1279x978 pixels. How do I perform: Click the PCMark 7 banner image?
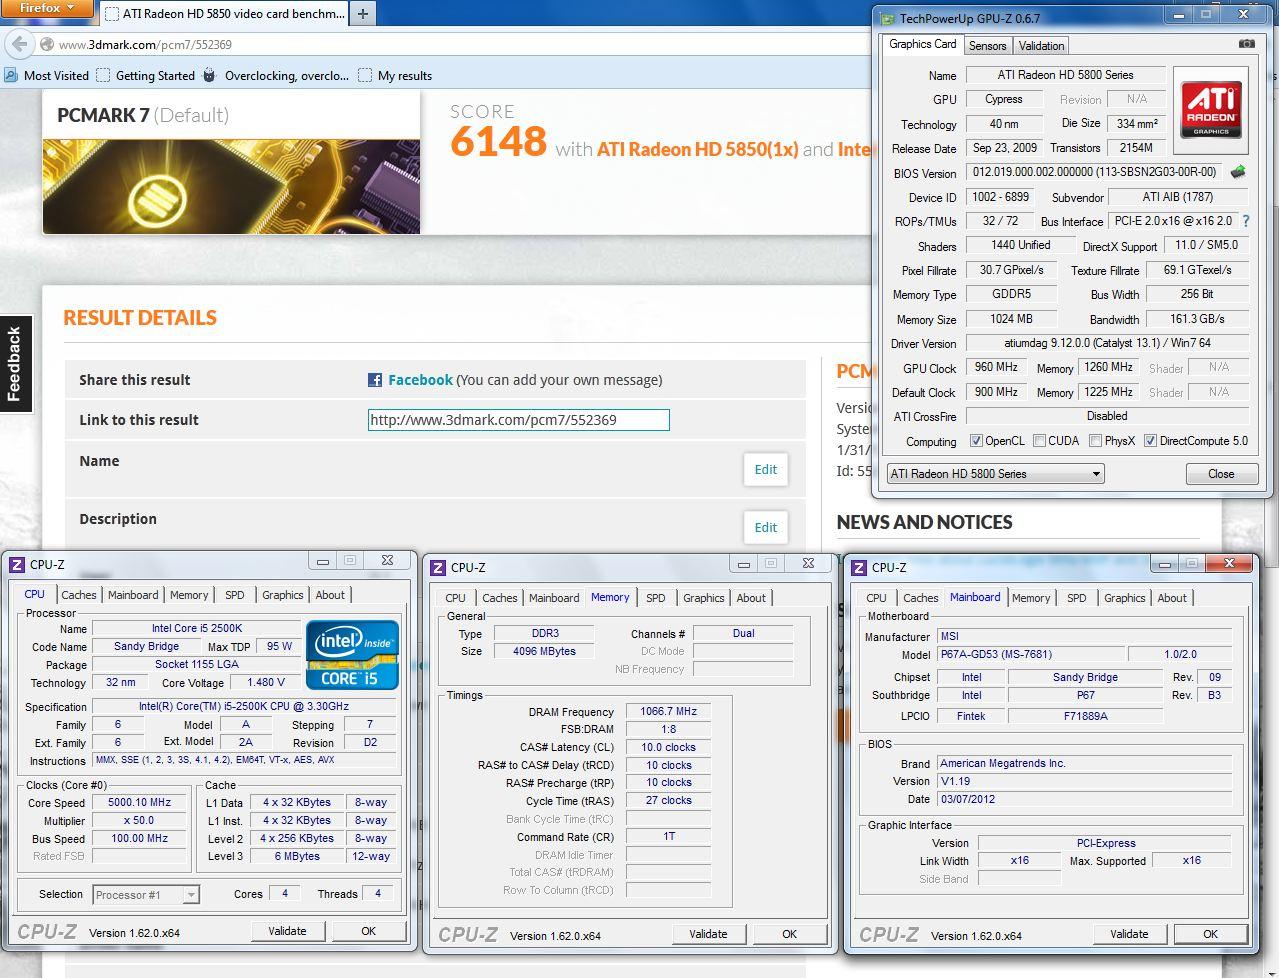231,186
